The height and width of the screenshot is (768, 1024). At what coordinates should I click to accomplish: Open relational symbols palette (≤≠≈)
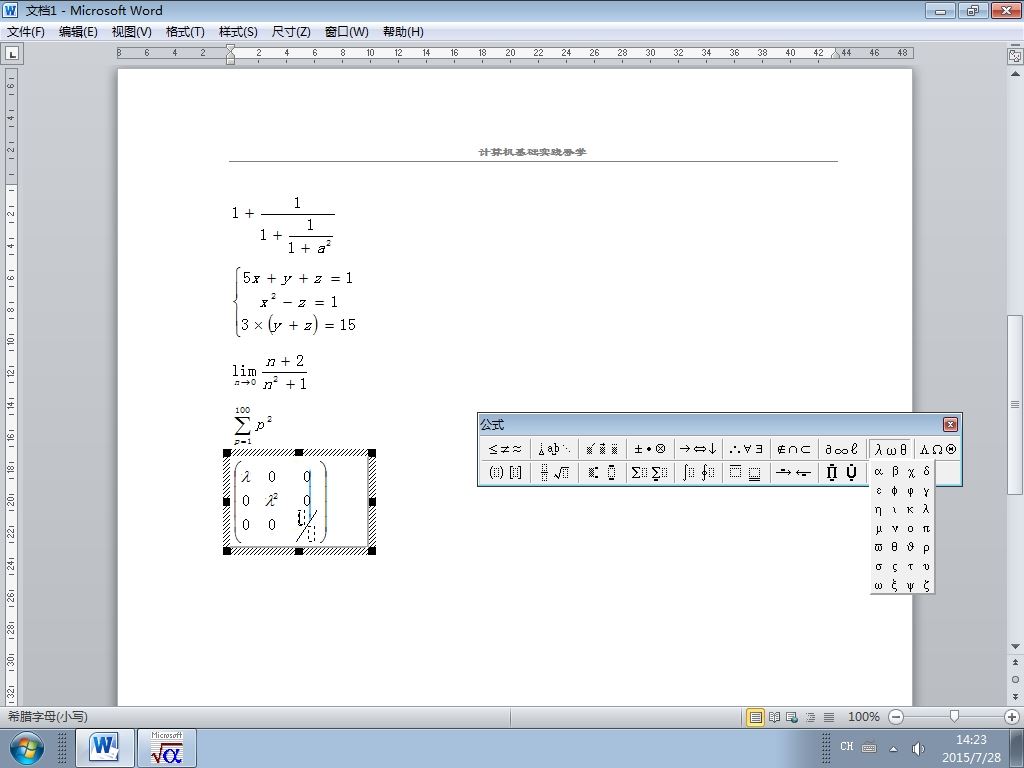click(x=505, y=449)
